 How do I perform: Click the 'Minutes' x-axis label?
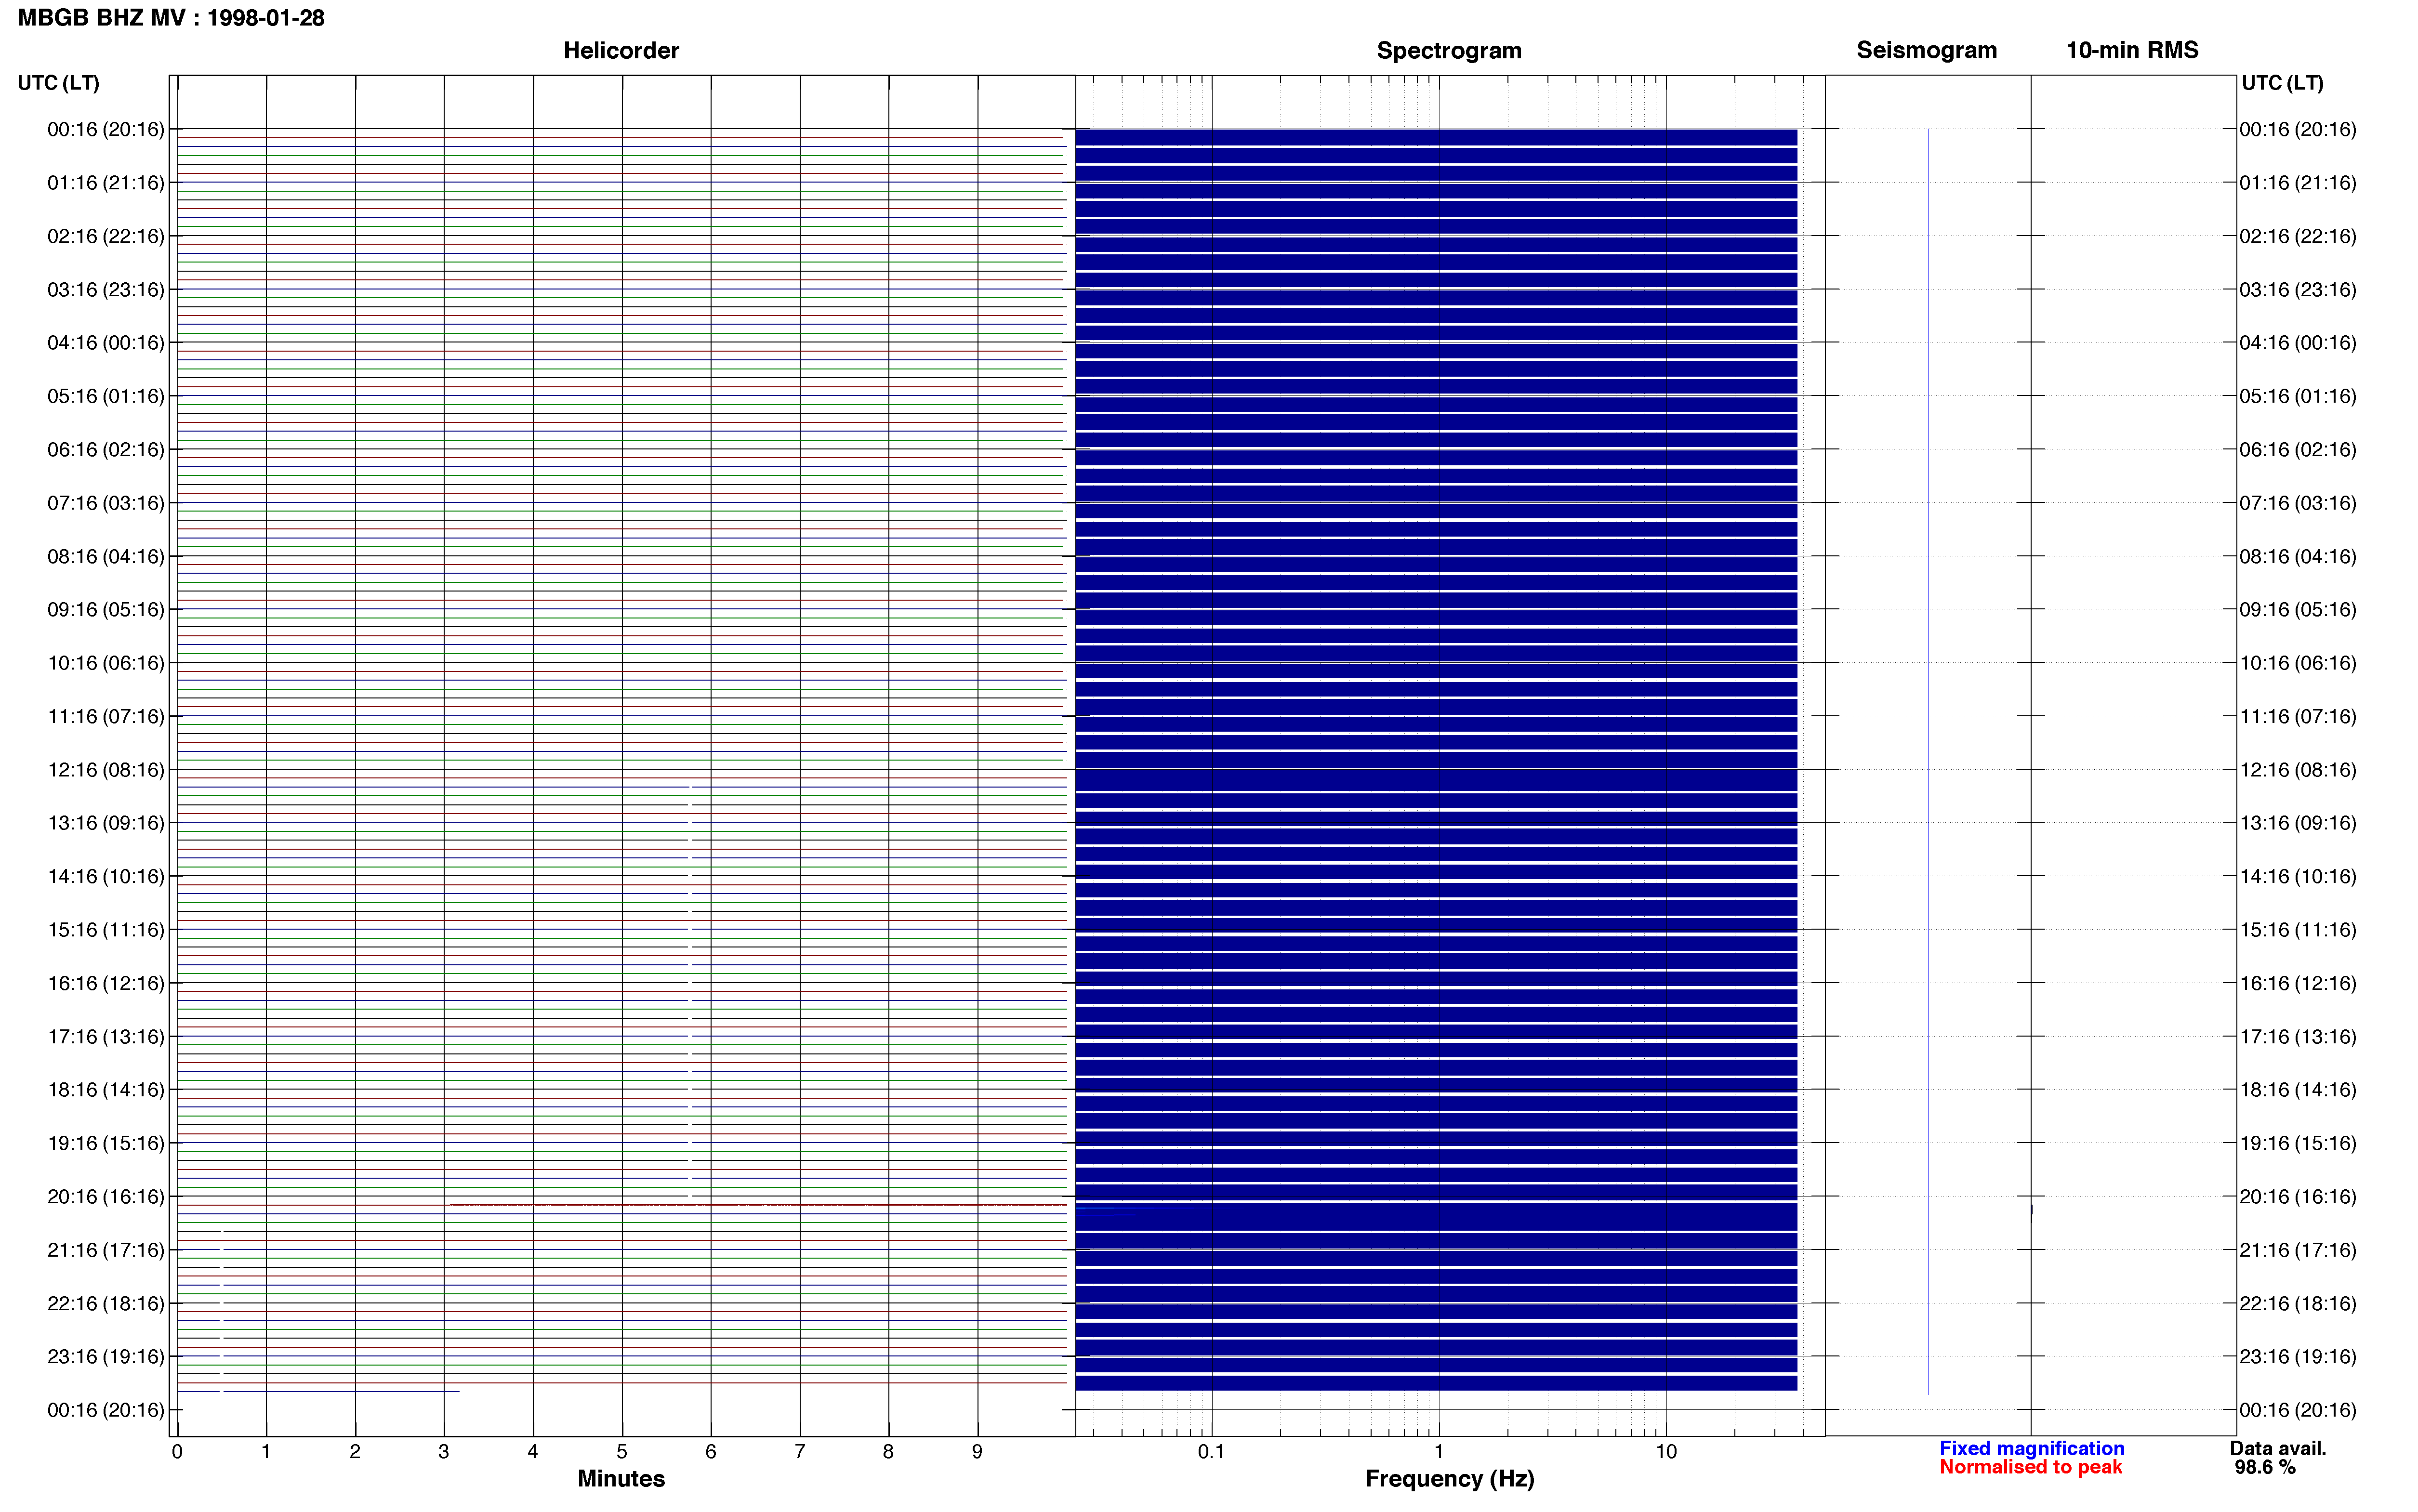(621, 1478)
